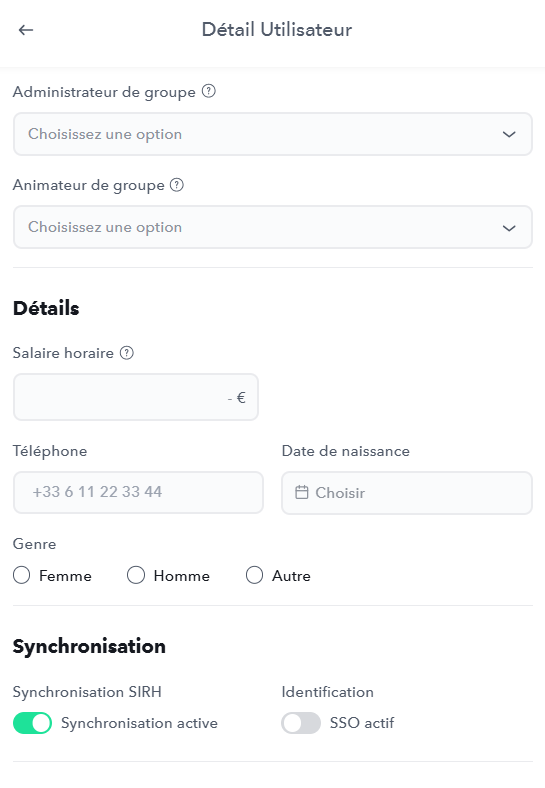The height and width of the screenshot is (788, 545).
Task: Open the Date de naissance Choisir picker
Action: 407,492
